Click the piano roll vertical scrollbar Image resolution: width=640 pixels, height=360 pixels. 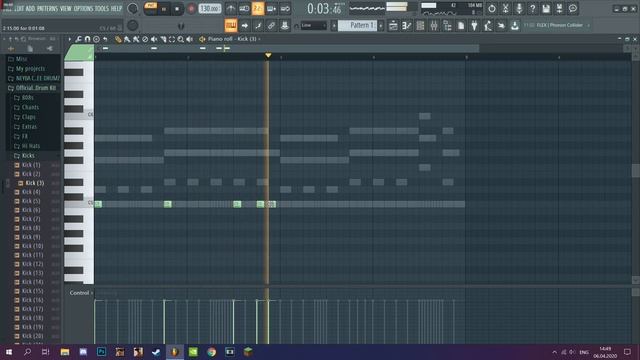tap(636, 171)
